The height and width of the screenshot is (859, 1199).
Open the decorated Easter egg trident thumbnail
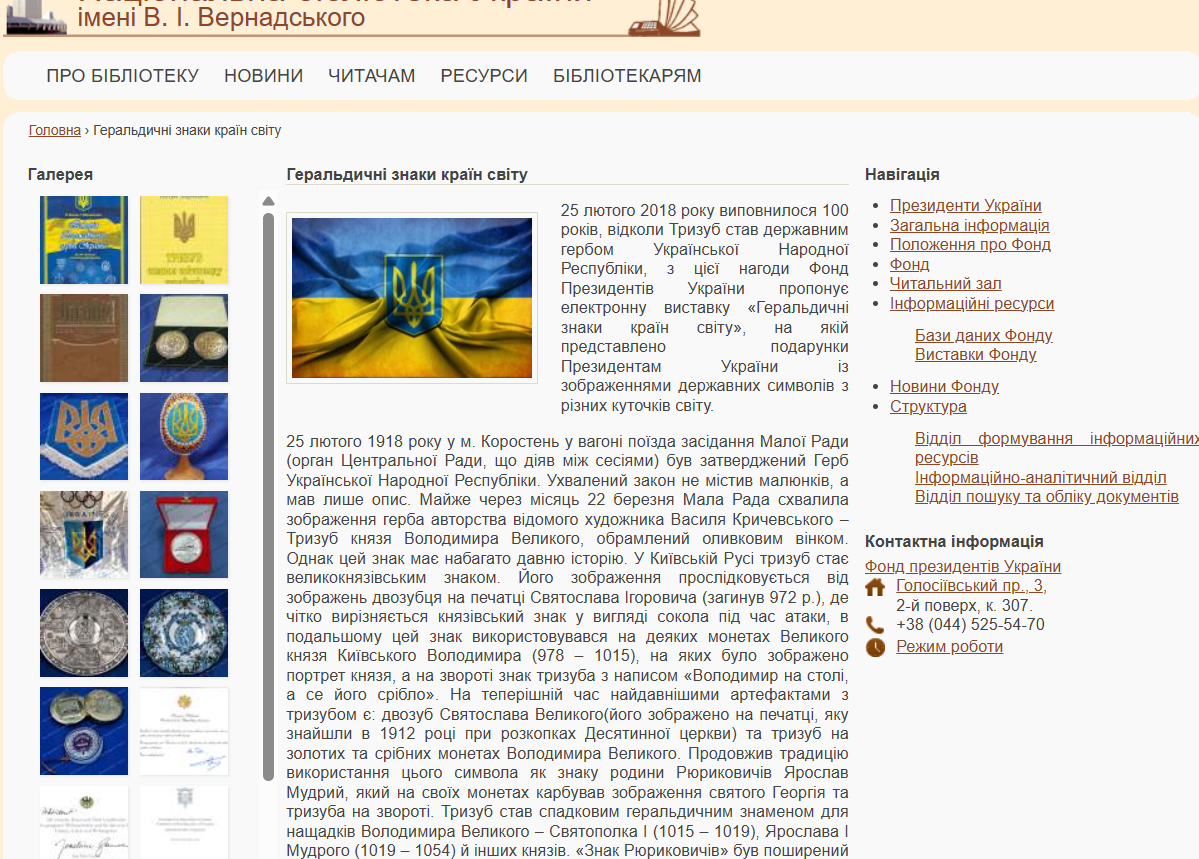pos(184,436)
